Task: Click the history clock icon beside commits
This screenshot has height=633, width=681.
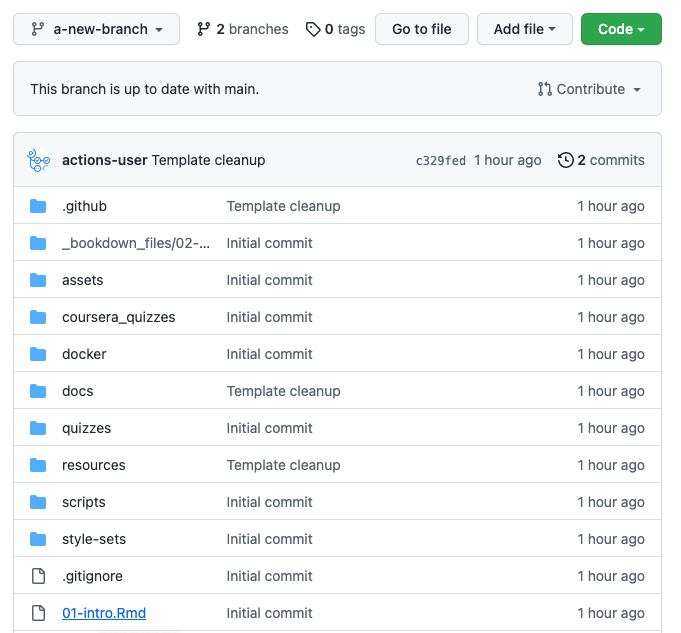Action: [565, 160]
